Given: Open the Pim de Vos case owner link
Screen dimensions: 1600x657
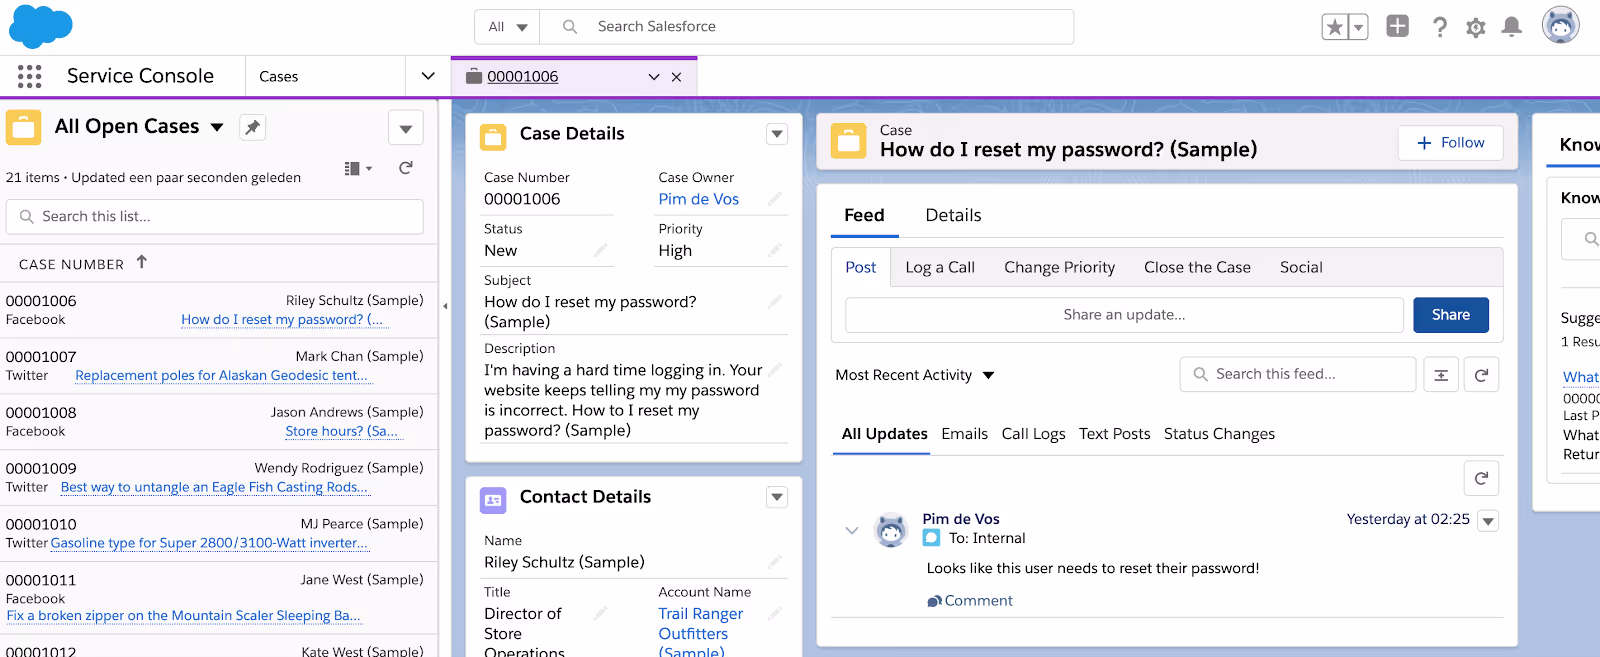Looking at the screenshot, I should point(698,199).
